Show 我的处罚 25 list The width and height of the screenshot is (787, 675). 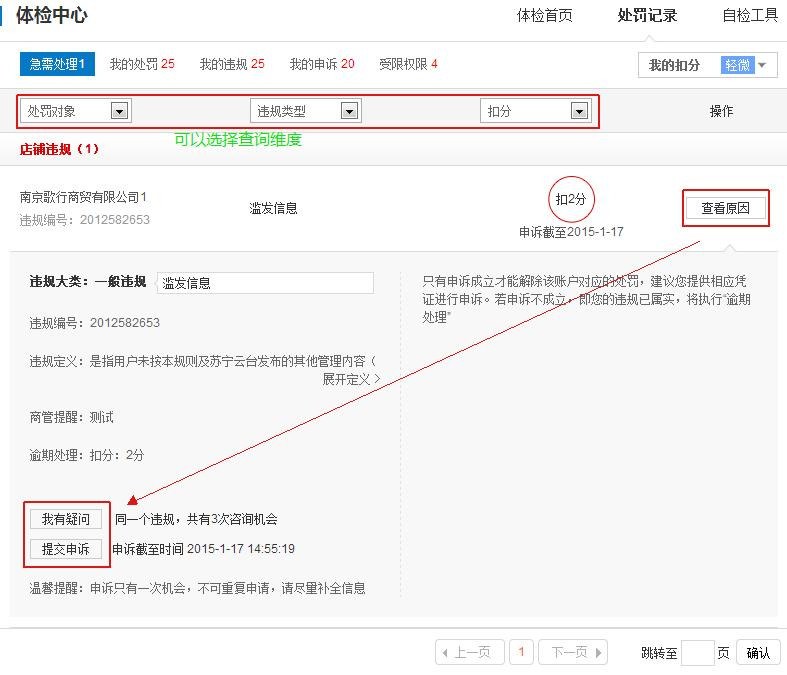(142, 64)
